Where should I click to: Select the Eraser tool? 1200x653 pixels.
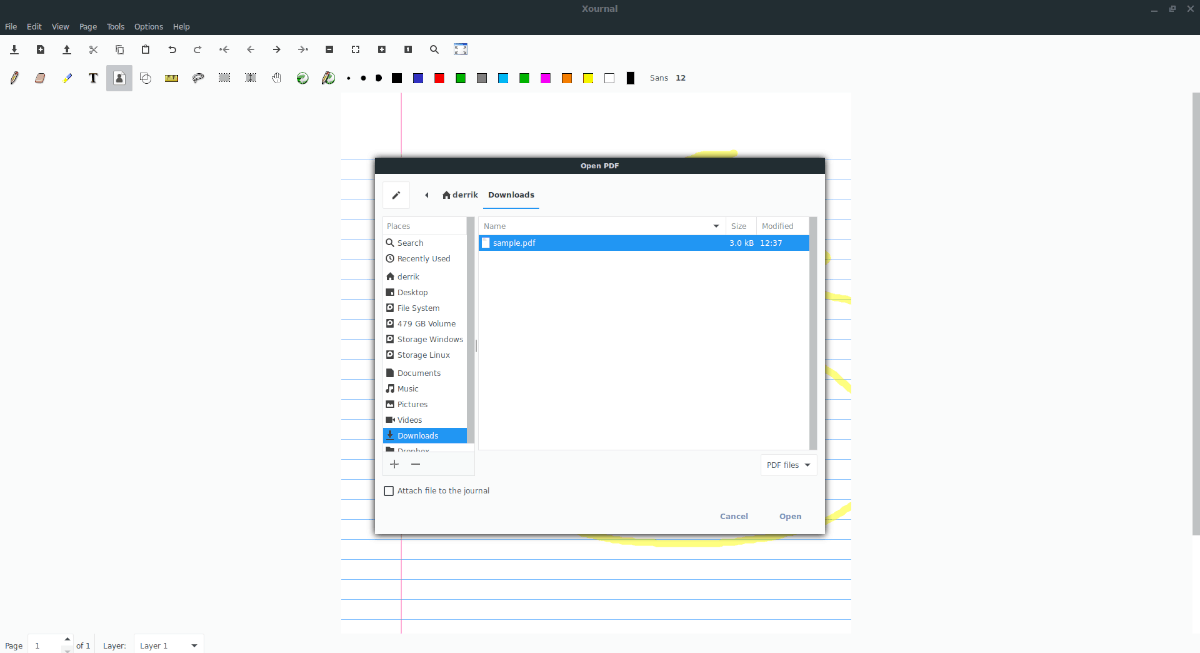(40, 78)
